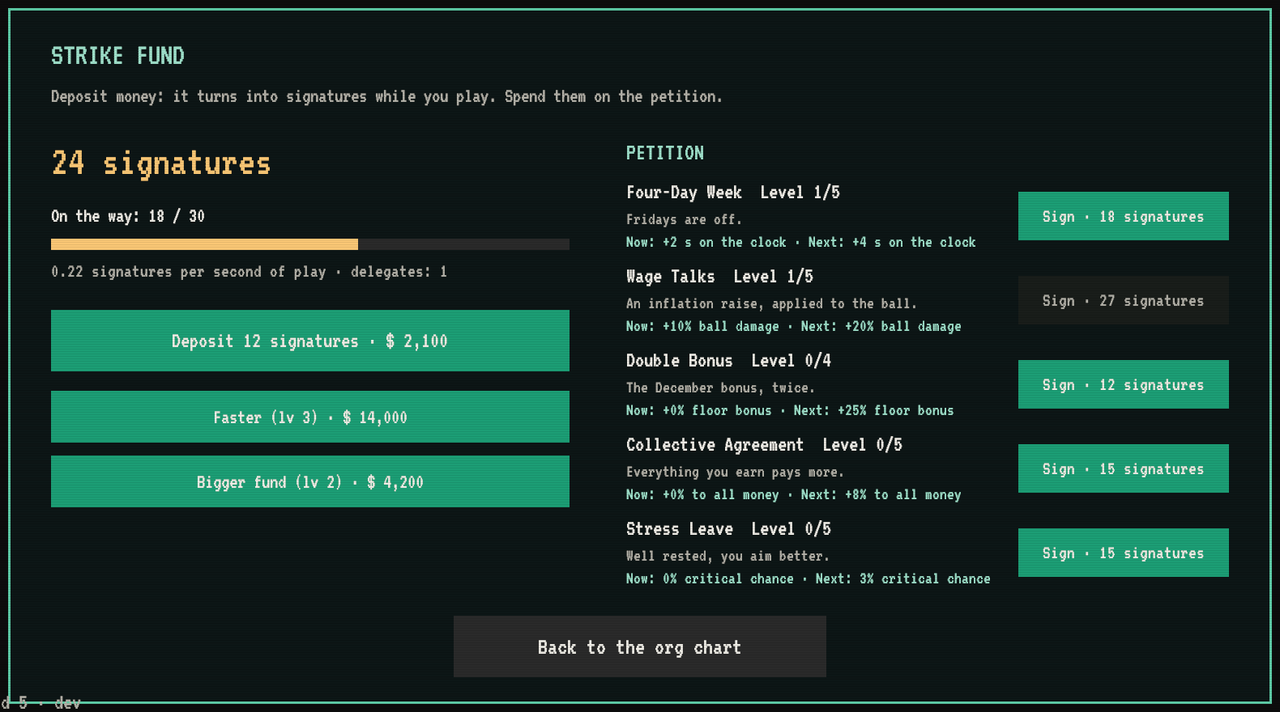The width and height of the screenshot is (1280, 712).
Task: Go back to the org chart
Action: pyautogui.click(x=640, y=647)
